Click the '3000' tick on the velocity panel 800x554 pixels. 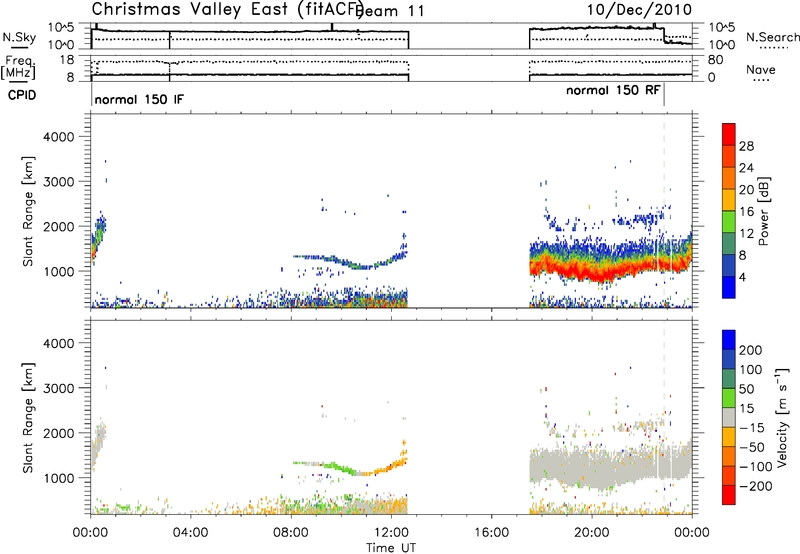(x=58, y=388)
